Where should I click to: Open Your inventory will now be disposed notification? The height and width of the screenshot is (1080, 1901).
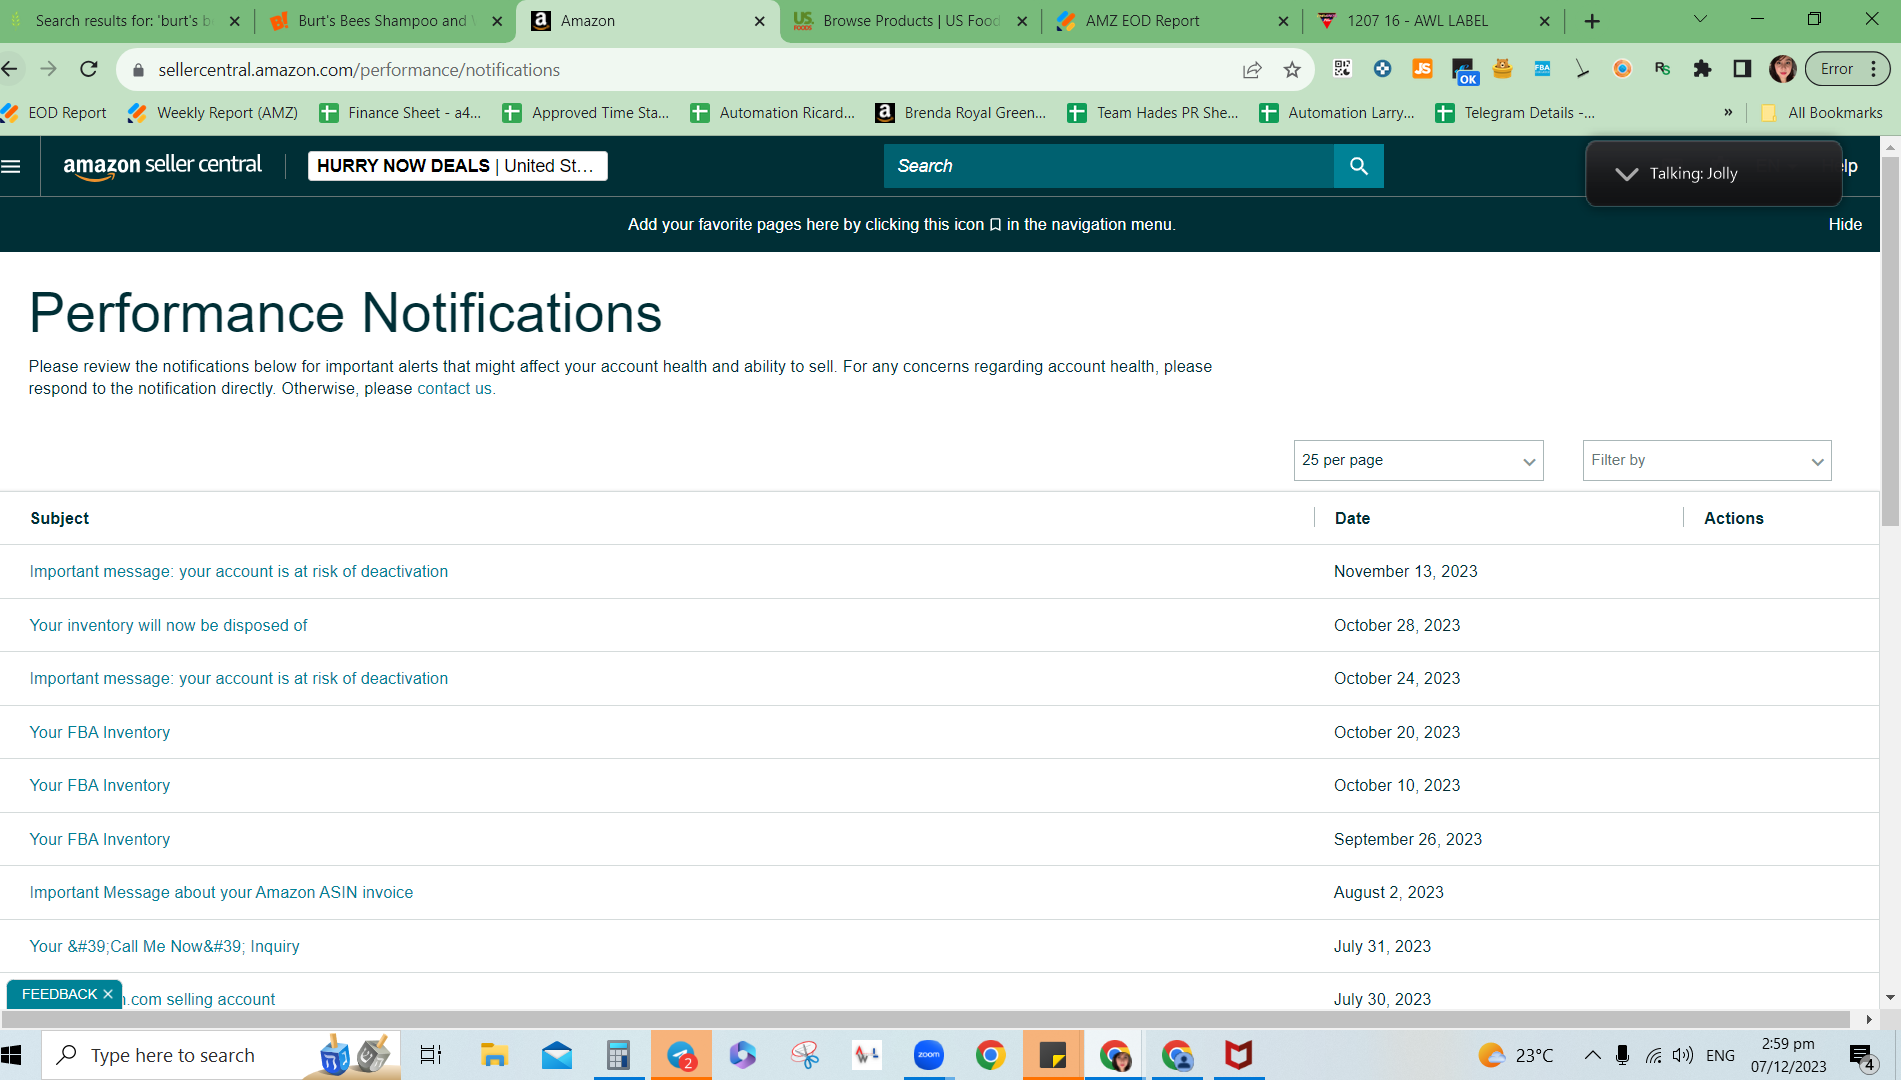[168, 626]
